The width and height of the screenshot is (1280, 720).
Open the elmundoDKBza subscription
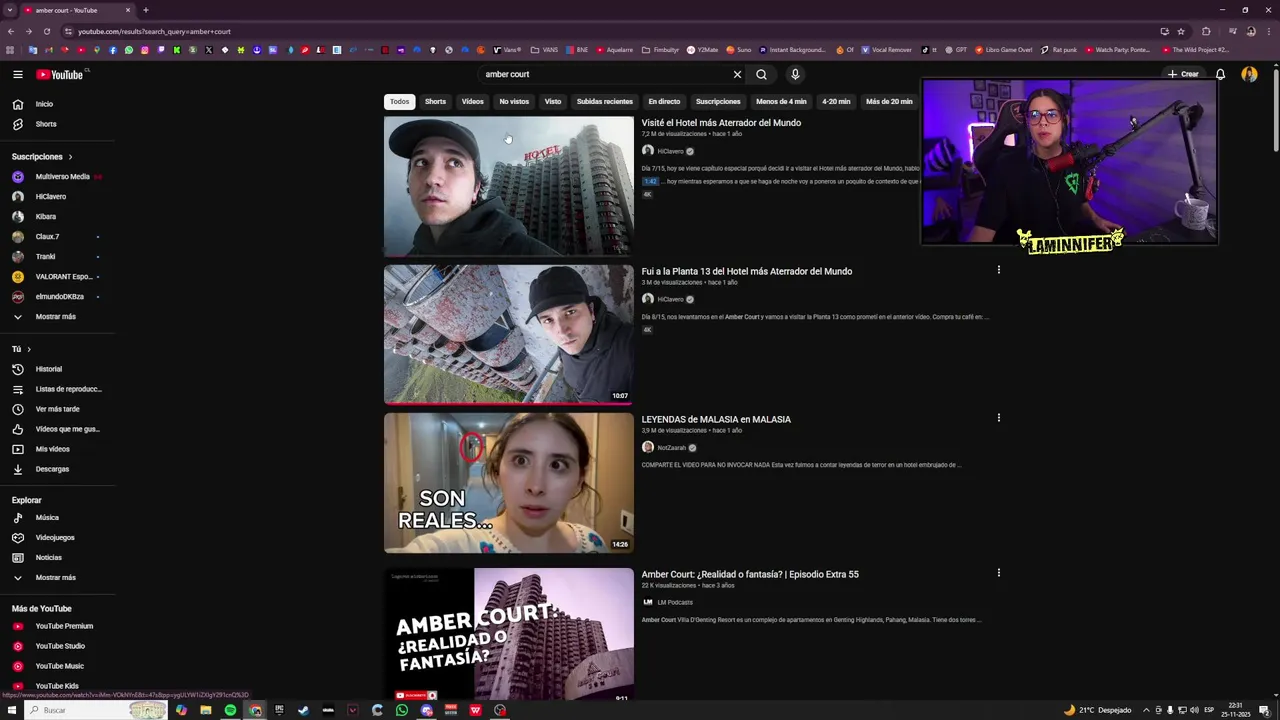coord(60,297)
